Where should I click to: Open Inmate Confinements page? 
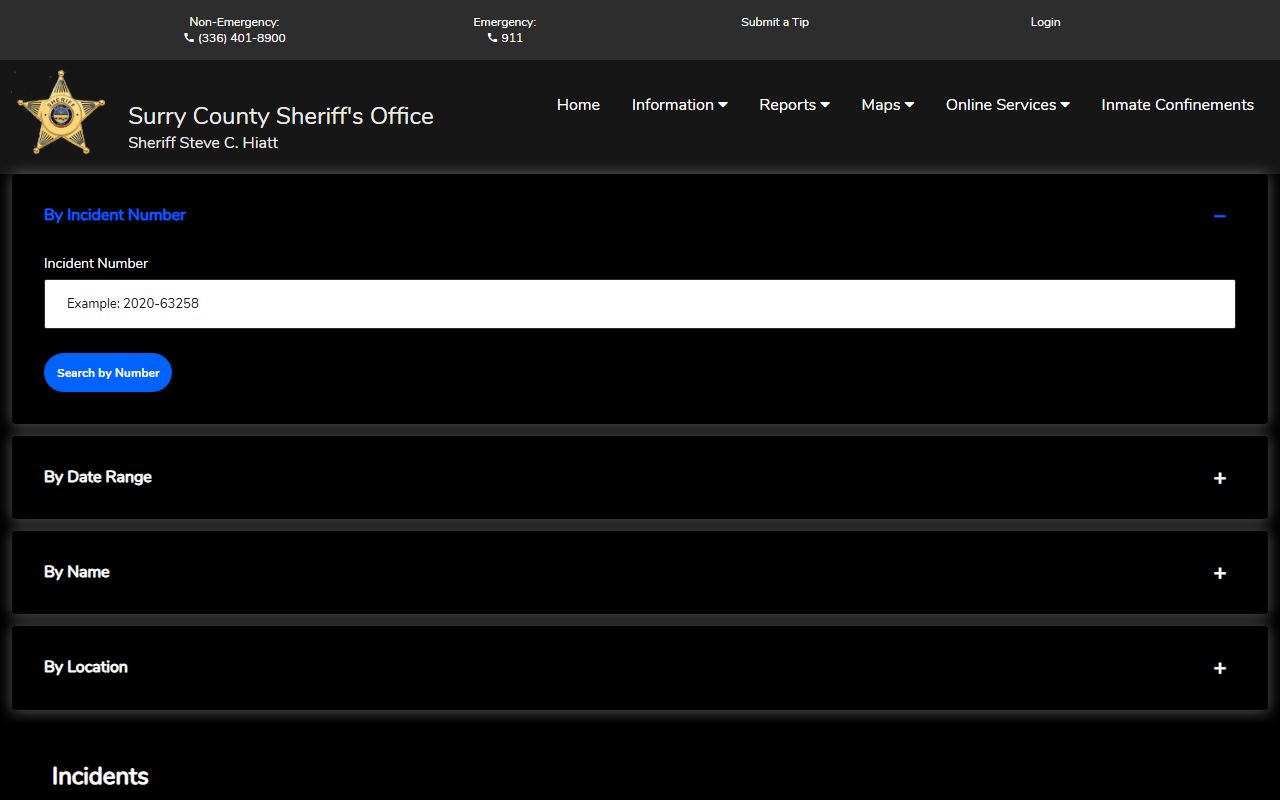point(1177,105)
